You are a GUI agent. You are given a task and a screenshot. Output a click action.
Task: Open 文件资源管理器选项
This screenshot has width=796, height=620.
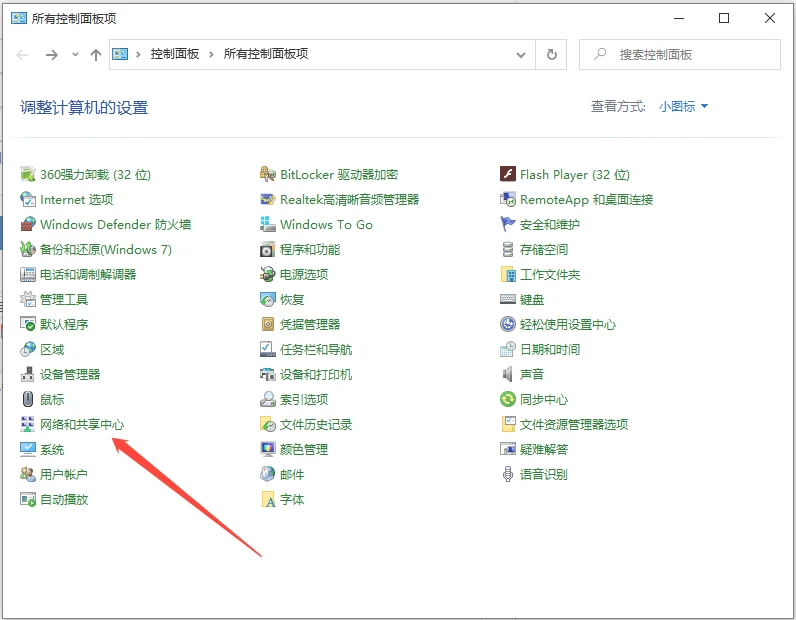(x=574, y=425)
